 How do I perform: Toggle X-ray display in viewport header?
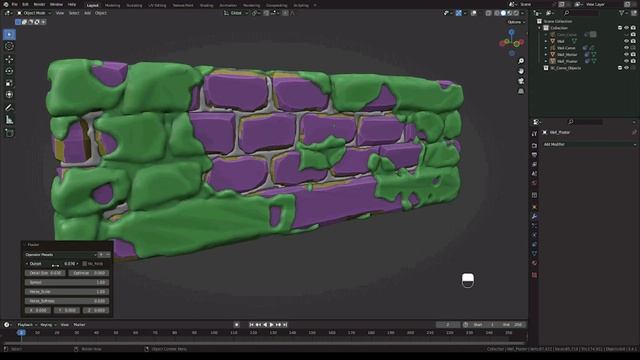[x=488, y=13]
